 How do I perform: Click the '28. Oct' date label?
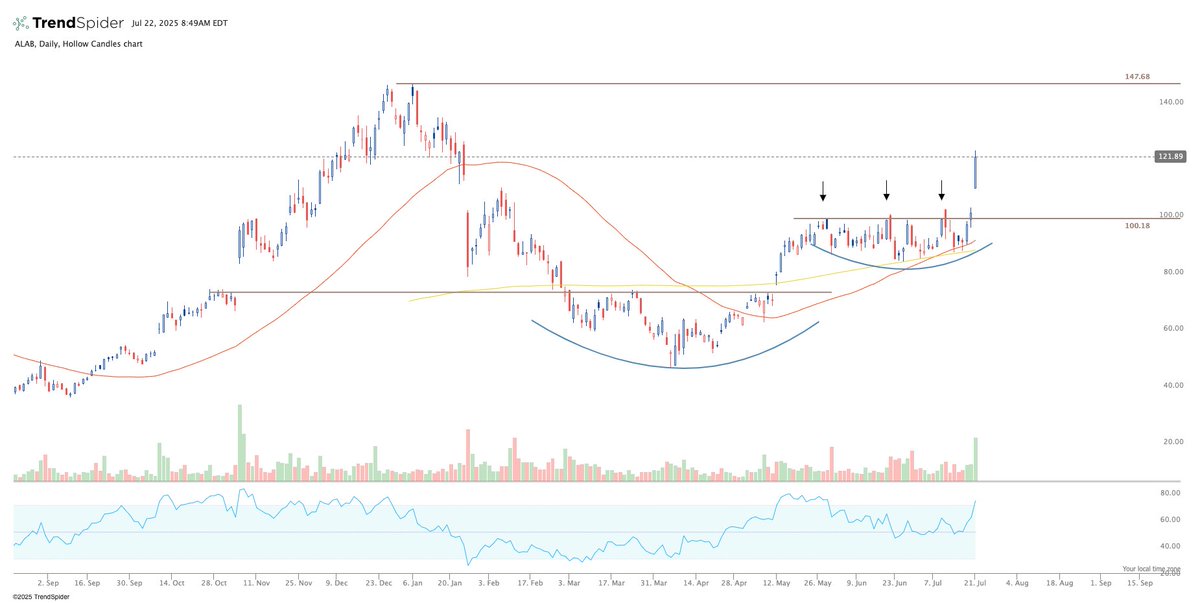tap(215, 581)
